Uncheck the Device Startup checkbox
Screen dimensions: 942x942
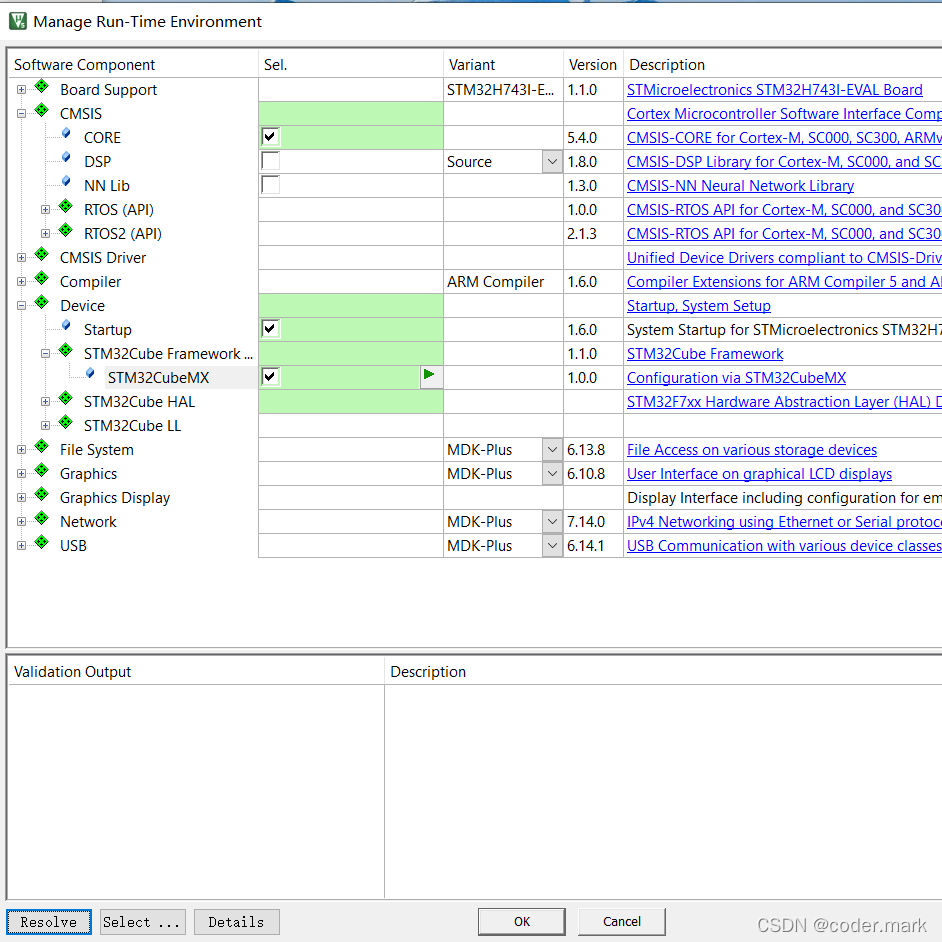(x=270, y=329)
